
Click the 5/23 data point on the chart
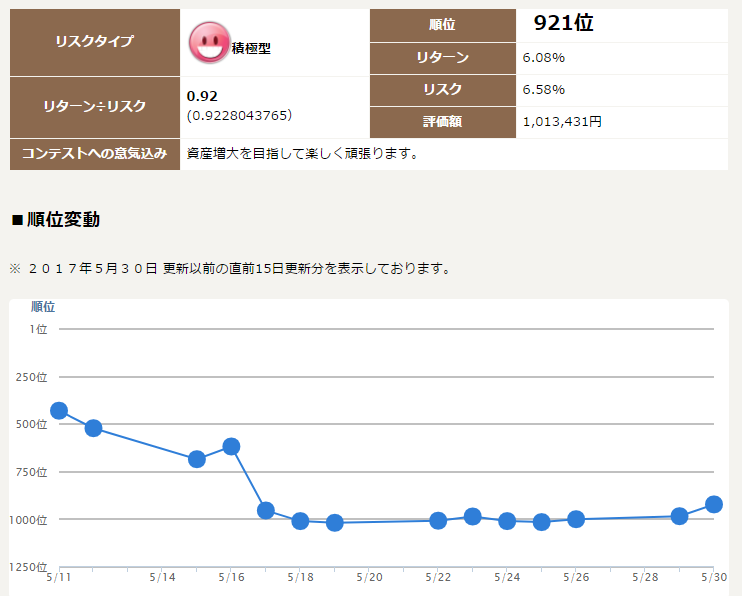point(473,516)
